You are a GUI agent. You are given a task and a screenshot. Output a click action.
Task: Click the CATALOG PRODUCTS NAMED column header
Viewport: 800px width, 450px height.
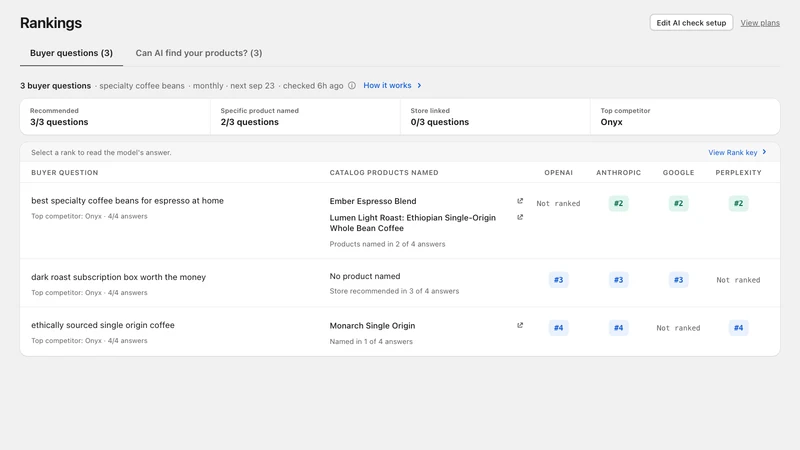[384, 172]
